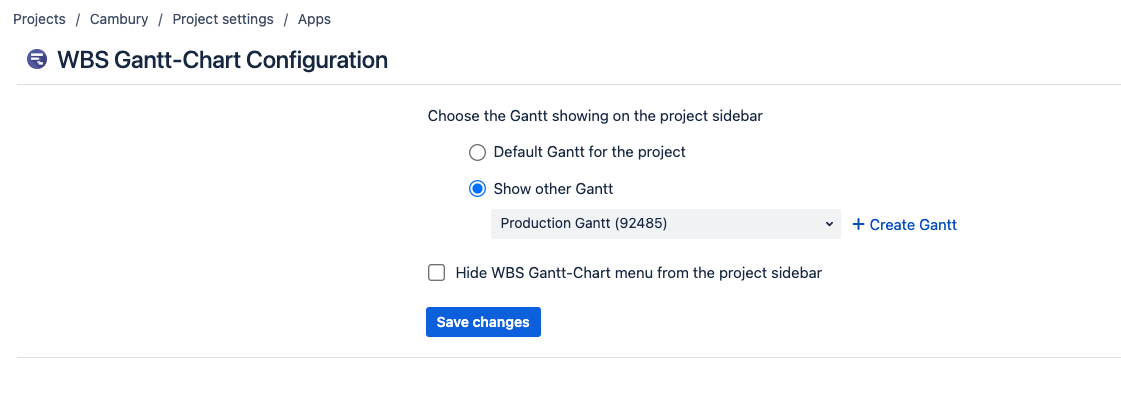Click the 'Default Gantt for the project' label

(589, 152)
